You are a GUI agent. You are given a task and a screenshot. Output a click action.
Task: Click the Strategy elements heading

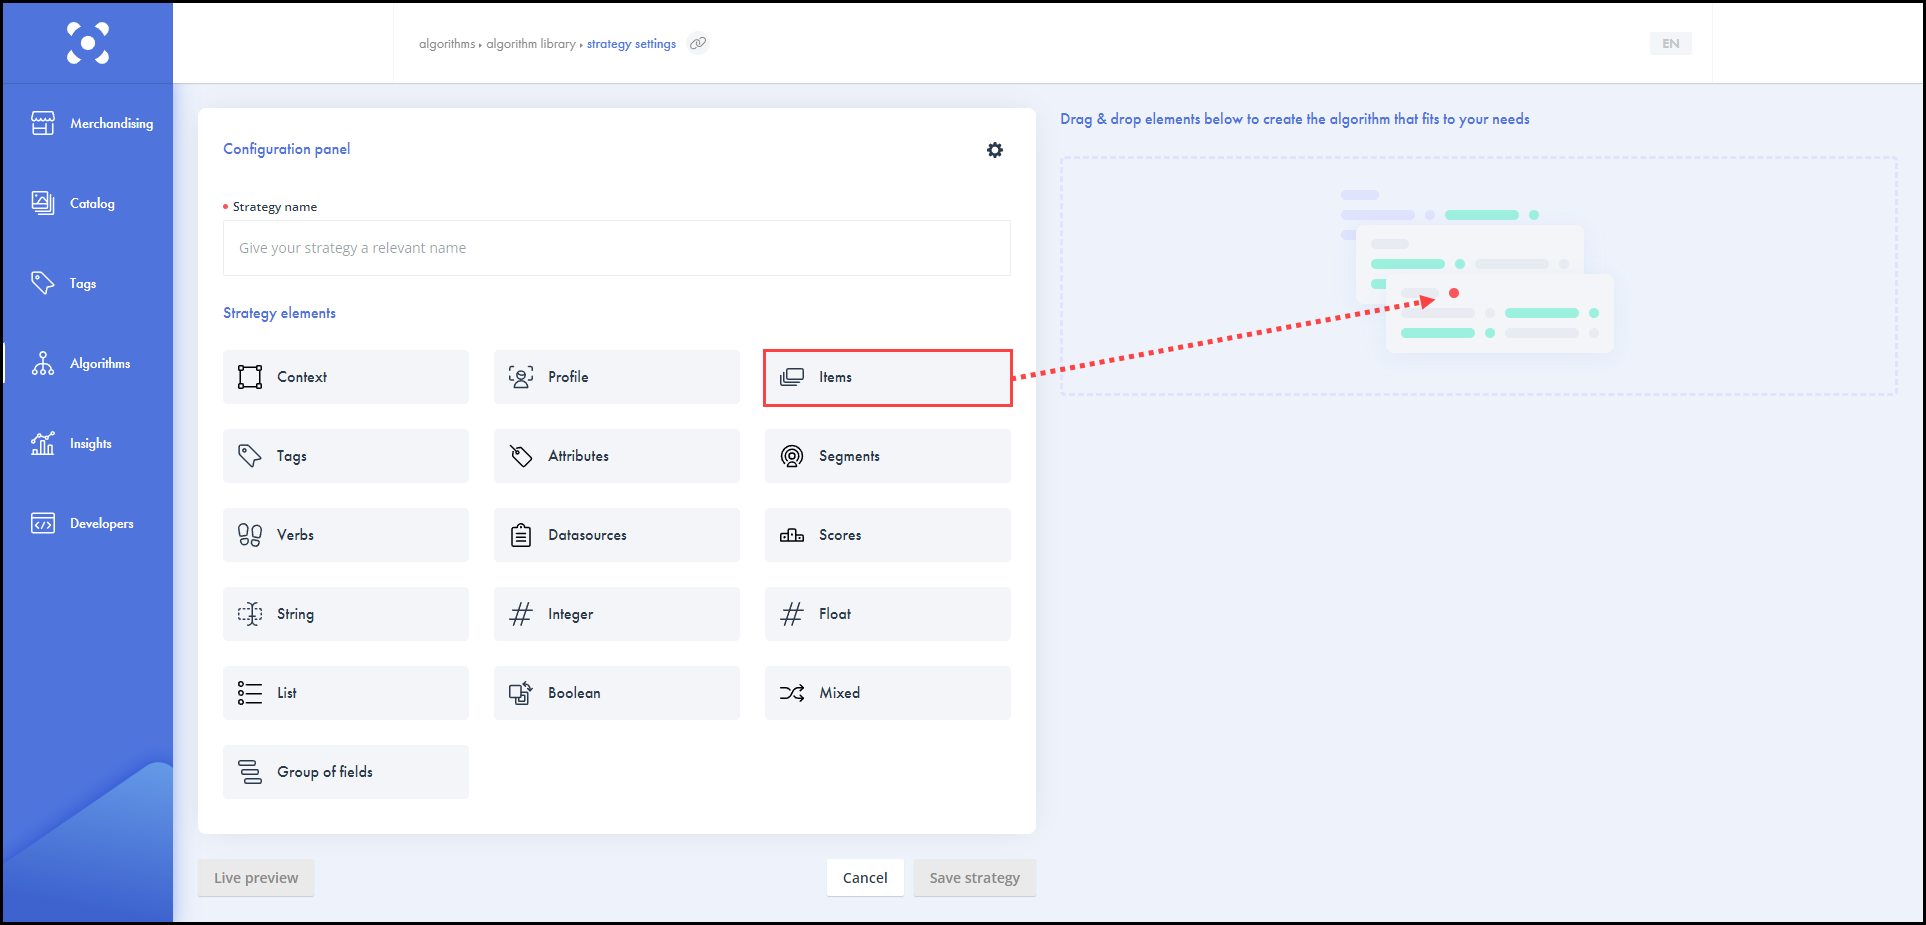click(x=279, y=313)
